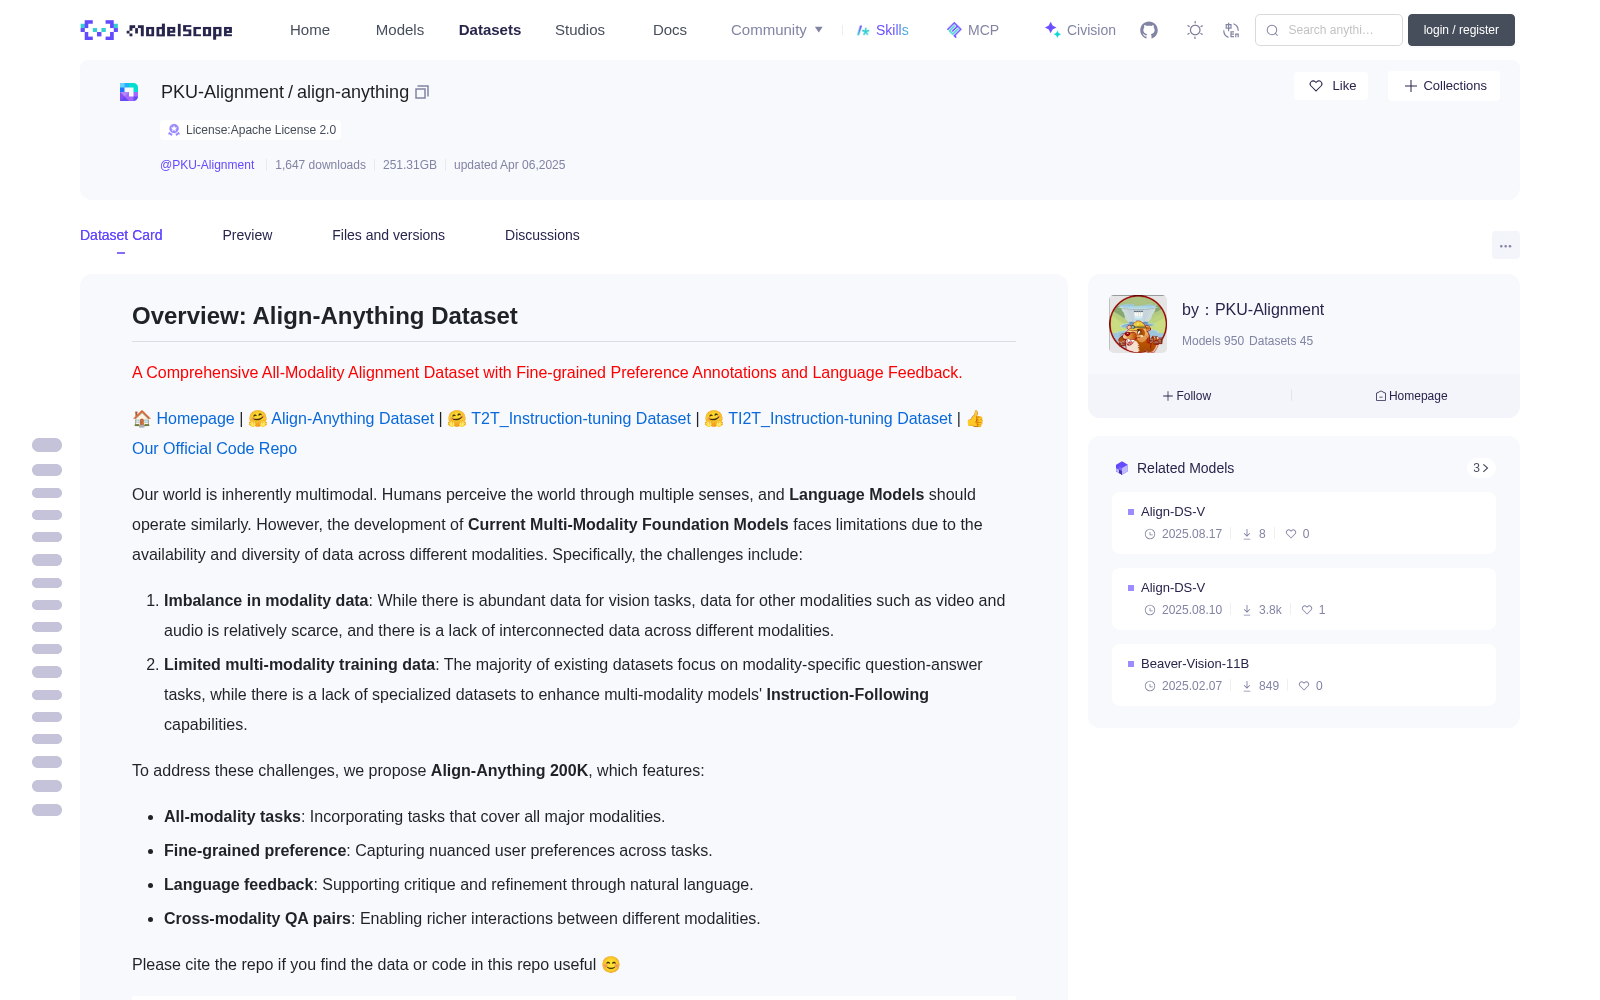The height and width of the screenshot is (1000, 1600).
Task: Open the MCP nav item
Action: [x=973, y=30]
